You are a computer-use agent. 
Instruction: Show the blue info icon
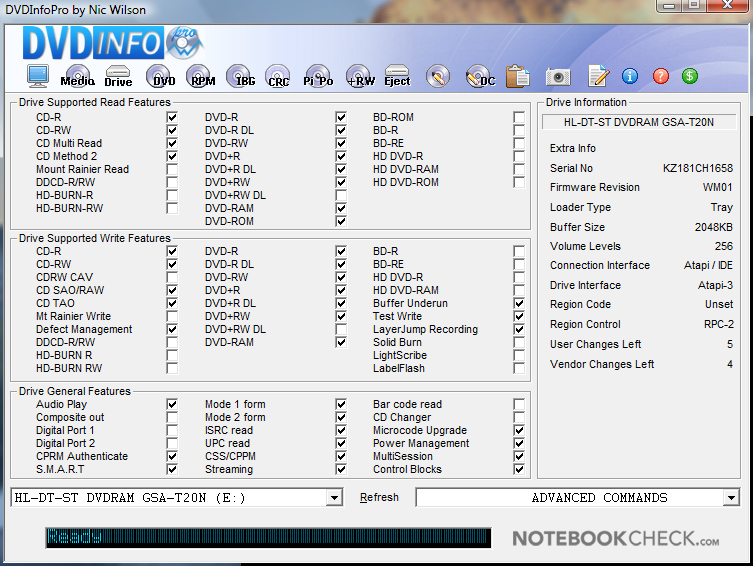630,76
